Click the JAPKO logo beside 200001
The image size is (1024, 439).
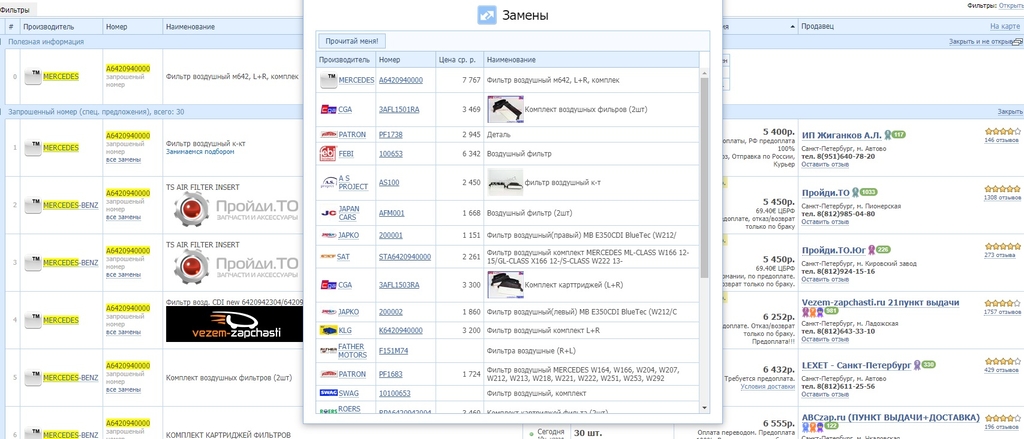click(328, 235)
